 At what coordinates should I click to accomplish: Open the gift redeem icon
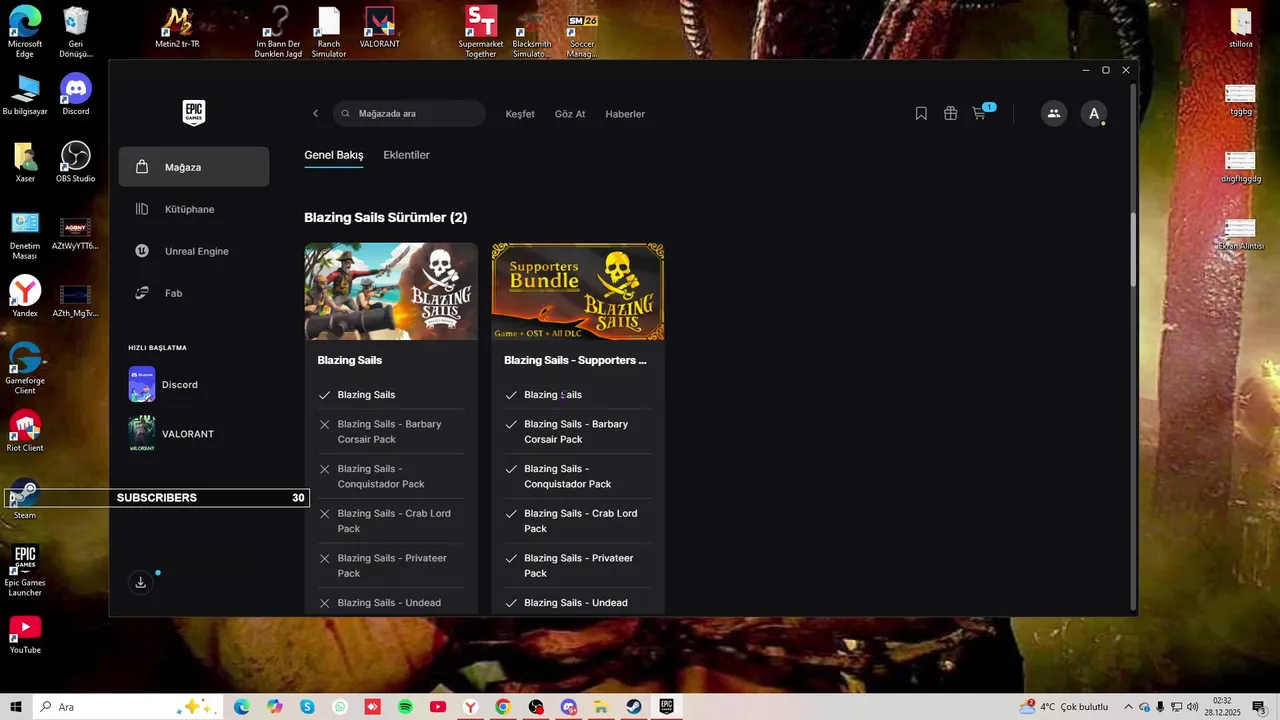951,114
